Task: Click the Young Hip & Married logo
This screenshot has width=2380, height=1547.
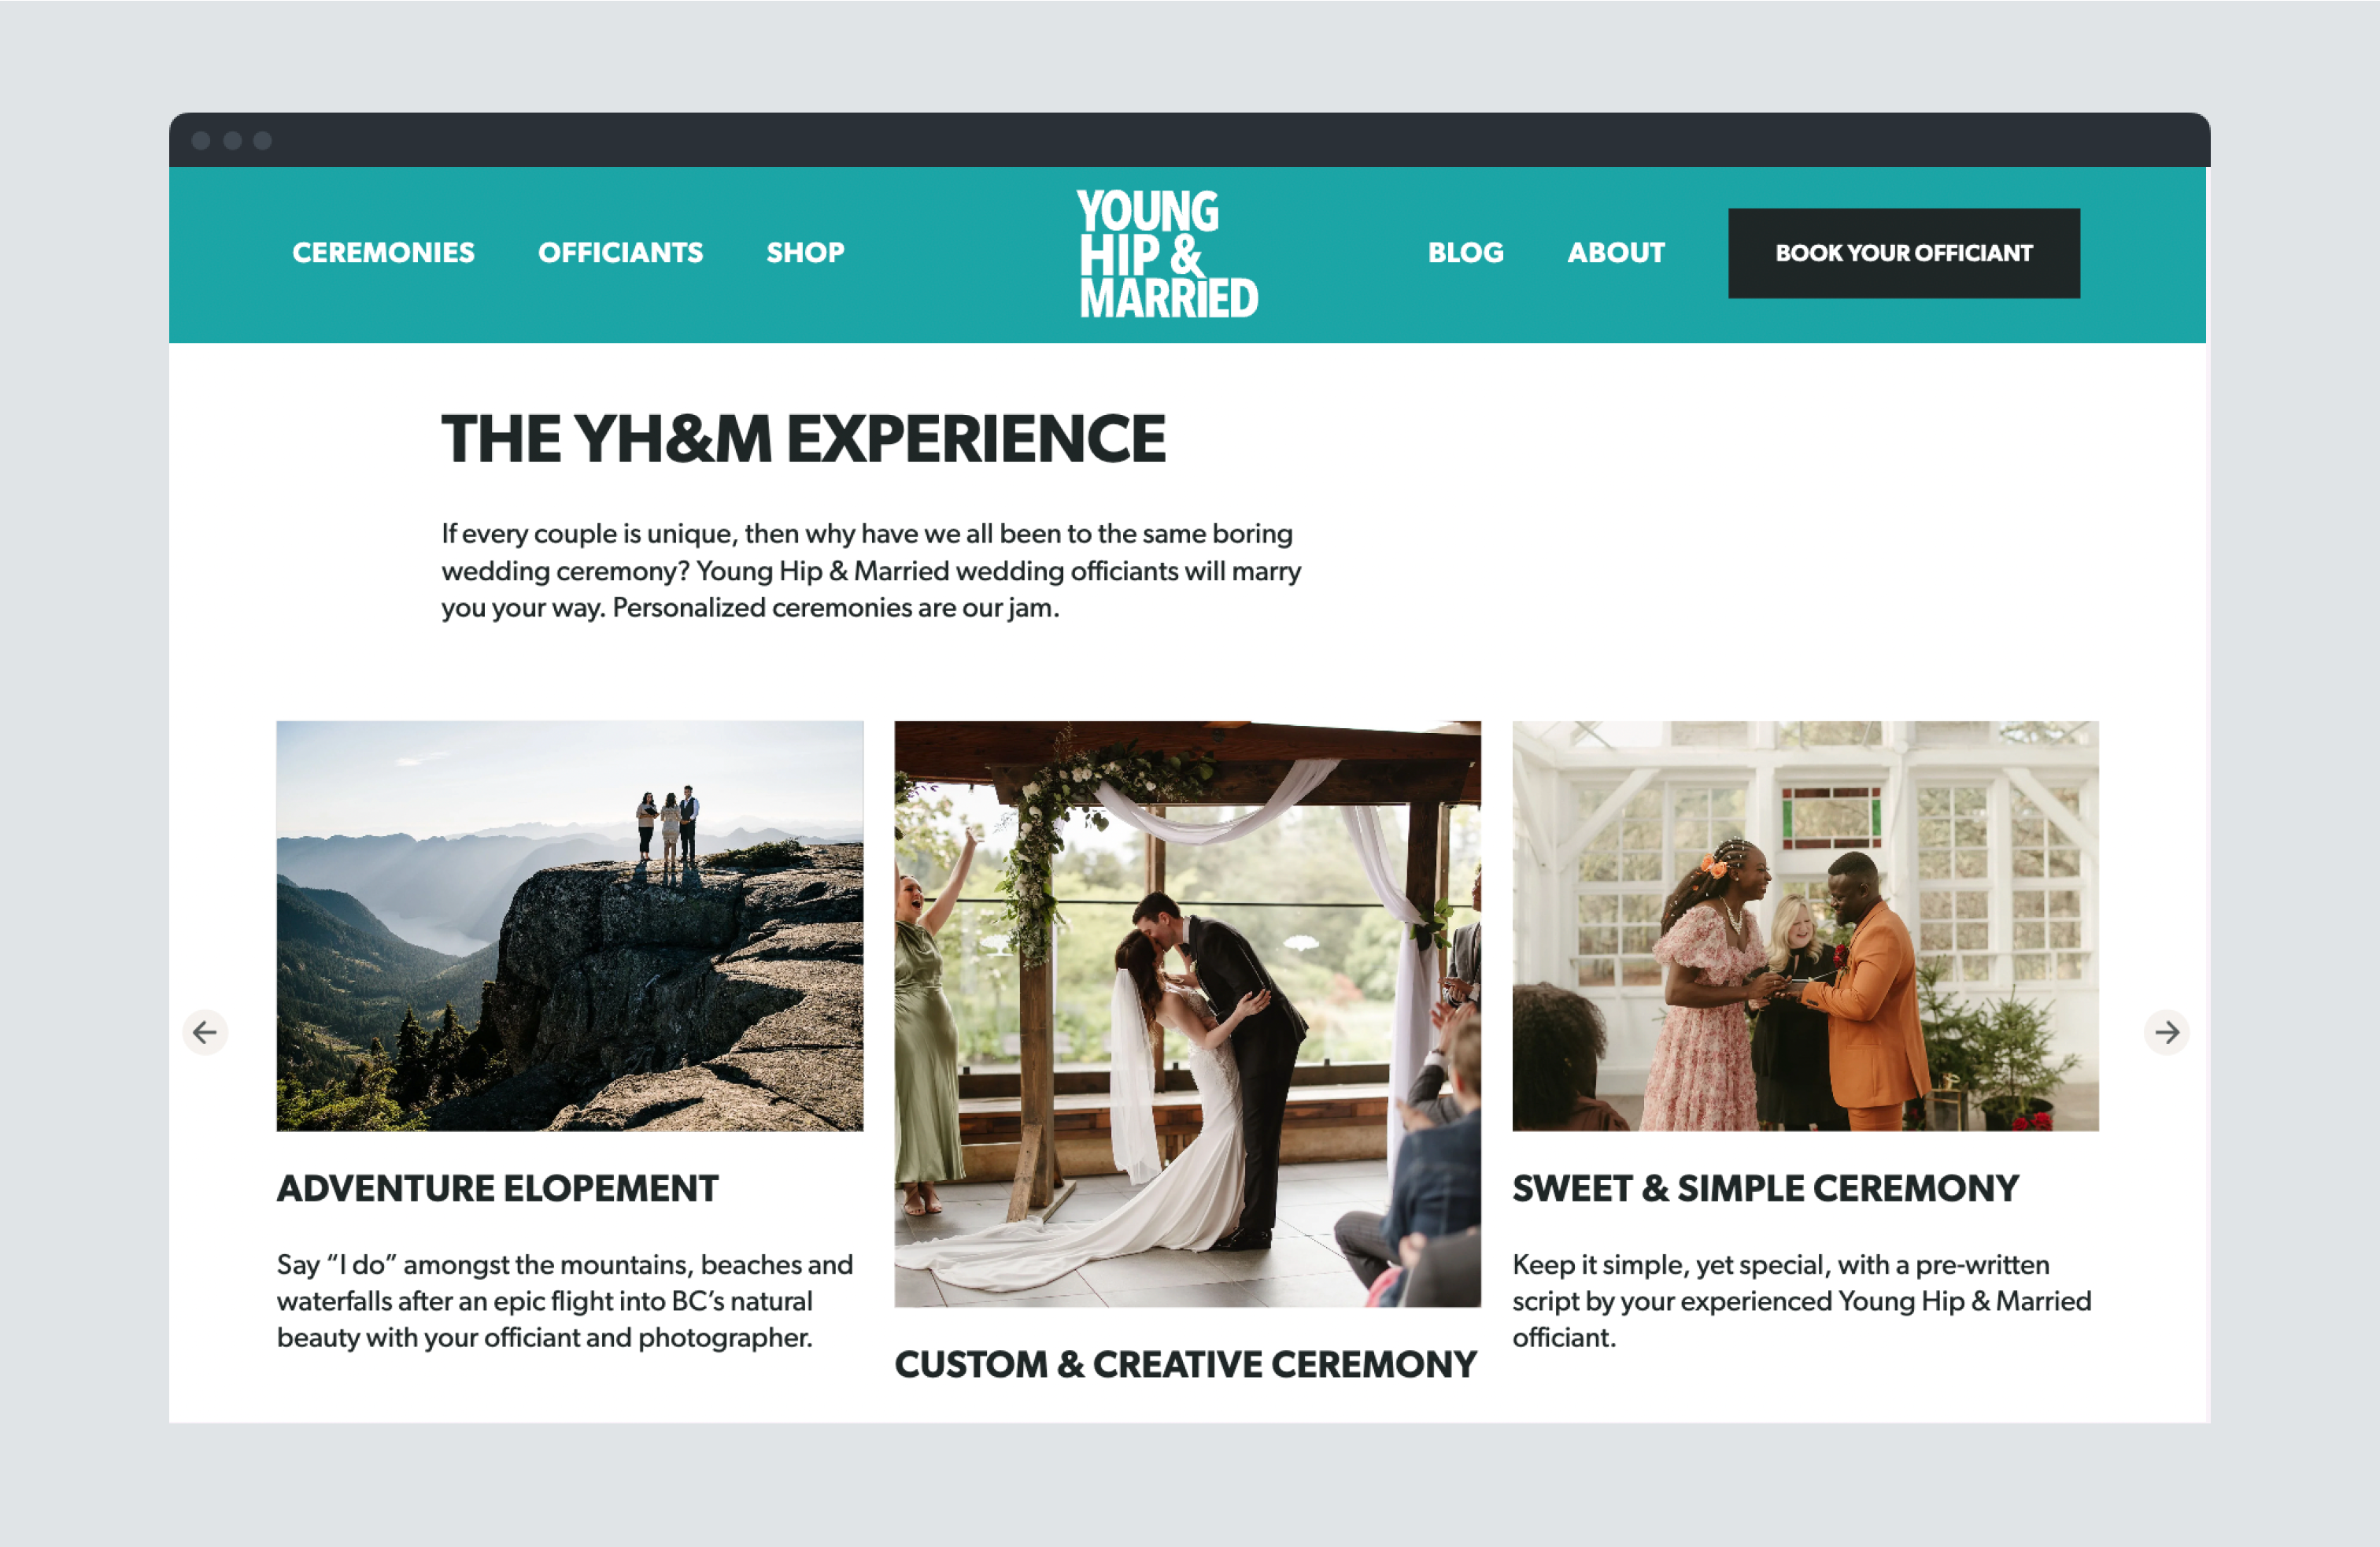Action: 1167,254
